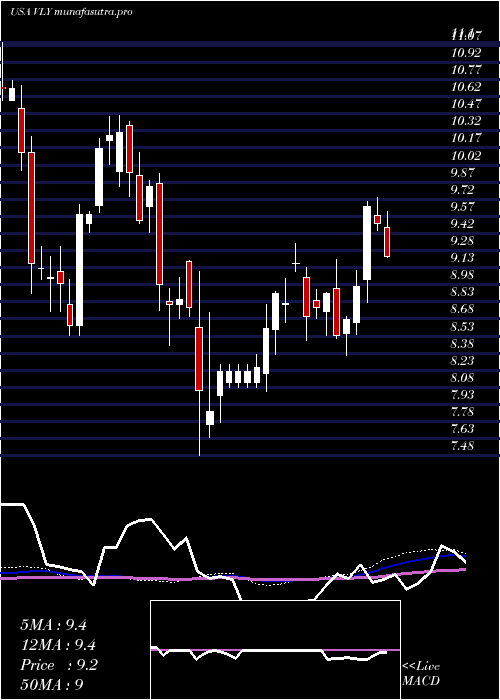Select the lowest white candle near 7.63
The image size is (500, 700).
[210, 418]
